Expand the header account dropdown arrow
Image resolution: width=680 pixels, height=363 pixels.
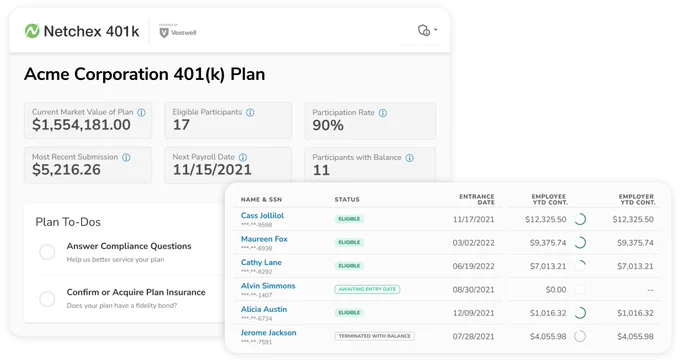coord(435,30)
